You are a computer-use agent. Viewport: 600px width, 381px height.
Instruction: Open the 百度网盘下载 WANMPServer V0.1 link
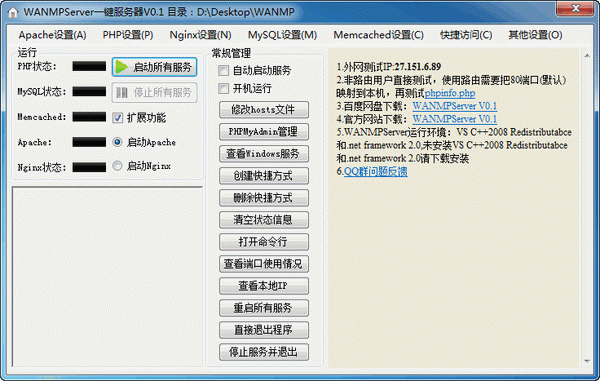point(455,106)
